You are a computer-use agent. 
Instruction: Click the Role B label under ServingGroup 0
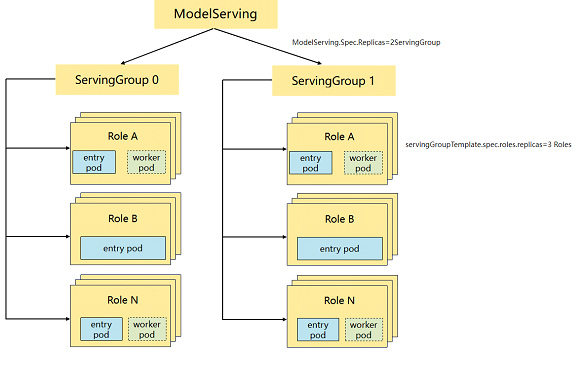click(x=123, y=219)
